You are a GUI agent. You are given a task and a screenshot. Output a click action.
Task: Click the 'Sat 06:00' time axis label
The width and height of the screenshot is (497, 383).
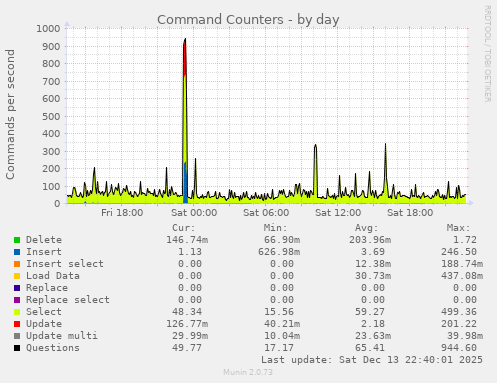tap(266, 213)
